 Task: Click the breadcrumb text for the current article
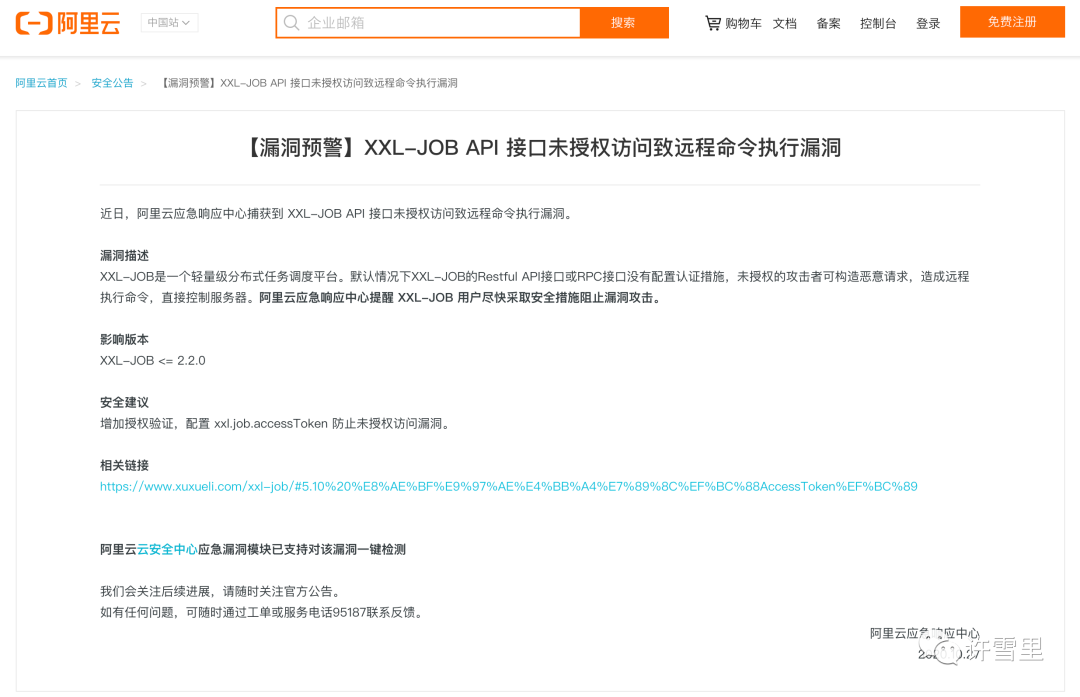point(309,83)
